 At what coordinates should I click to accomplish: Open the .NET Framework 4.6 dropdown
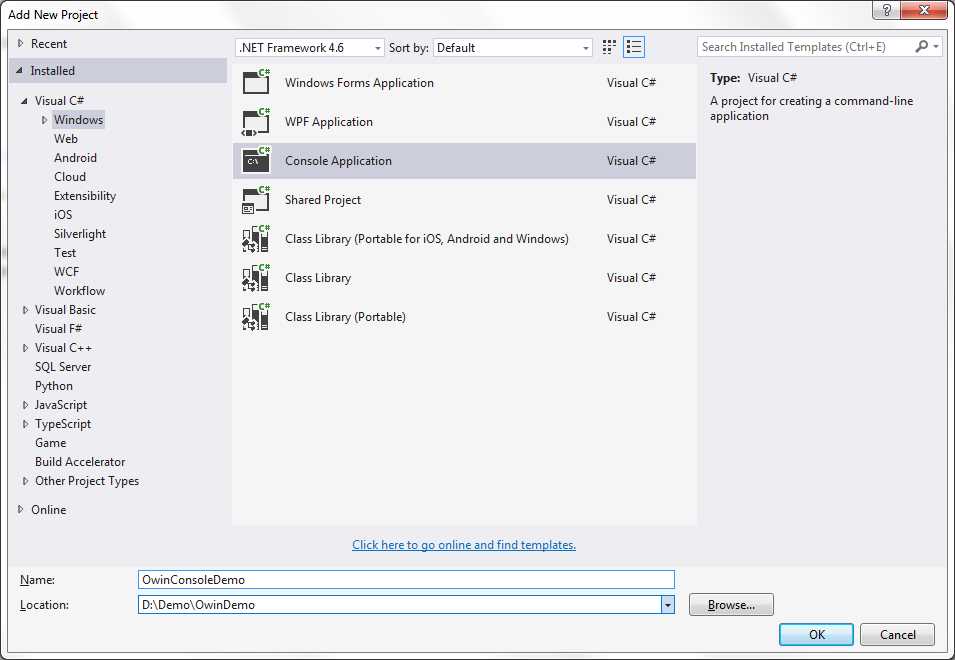coord(310,47)
